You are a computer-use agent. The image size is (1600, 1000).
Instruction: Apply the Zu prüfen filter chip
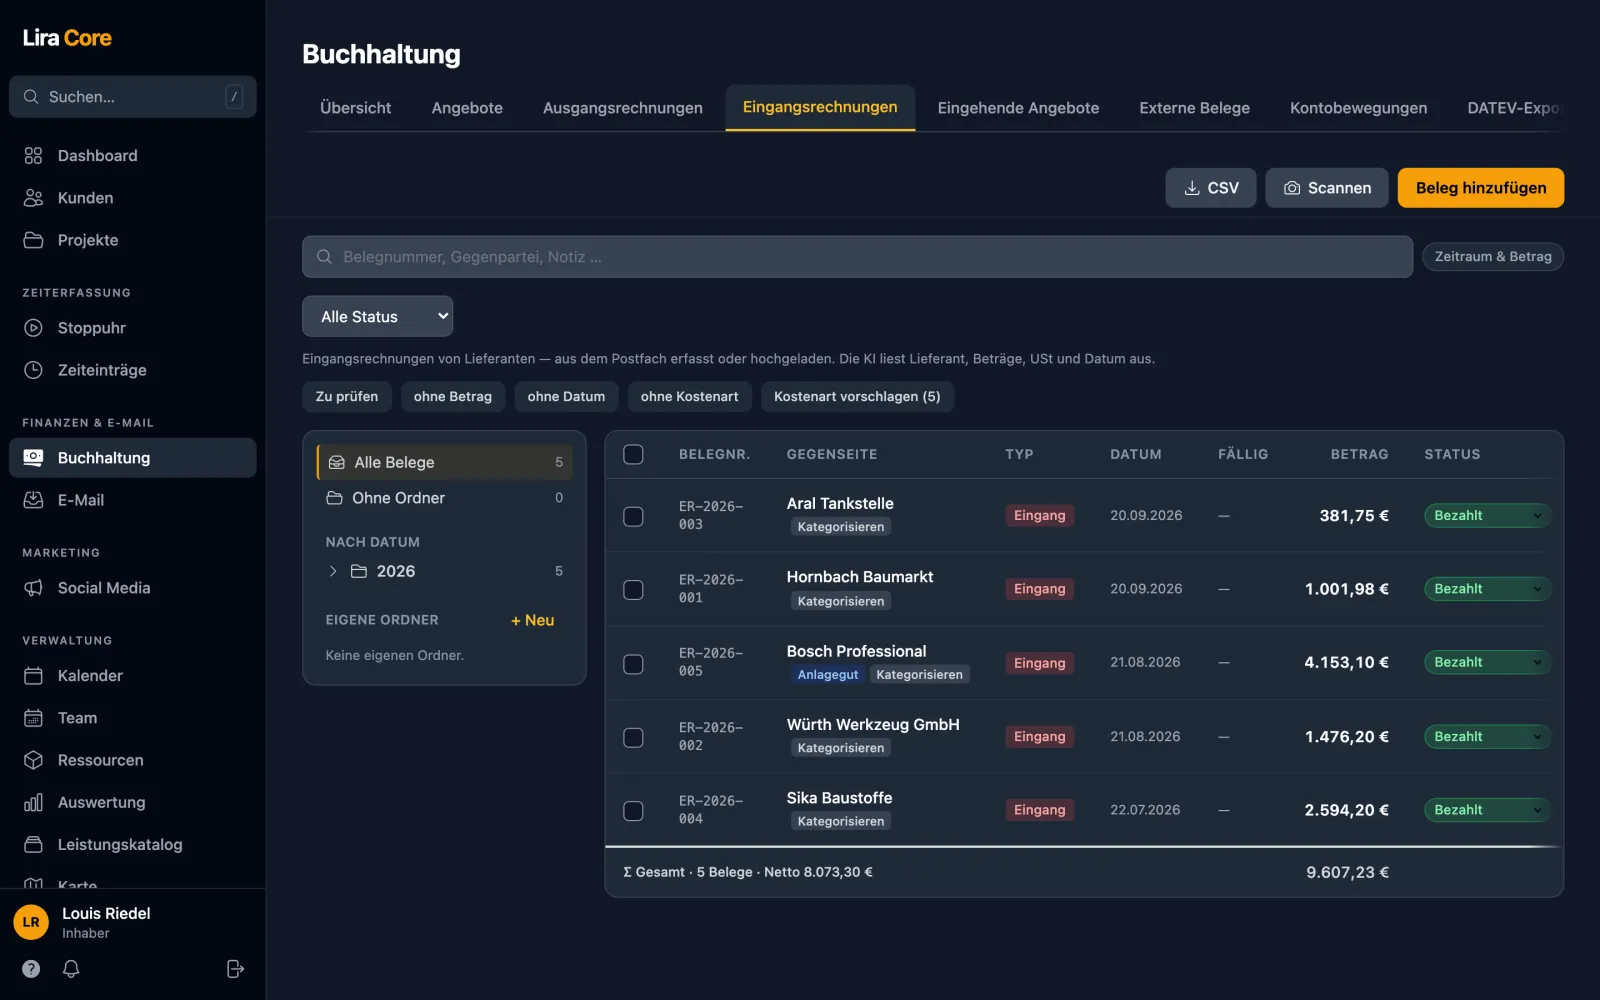[x=347, y=397]
